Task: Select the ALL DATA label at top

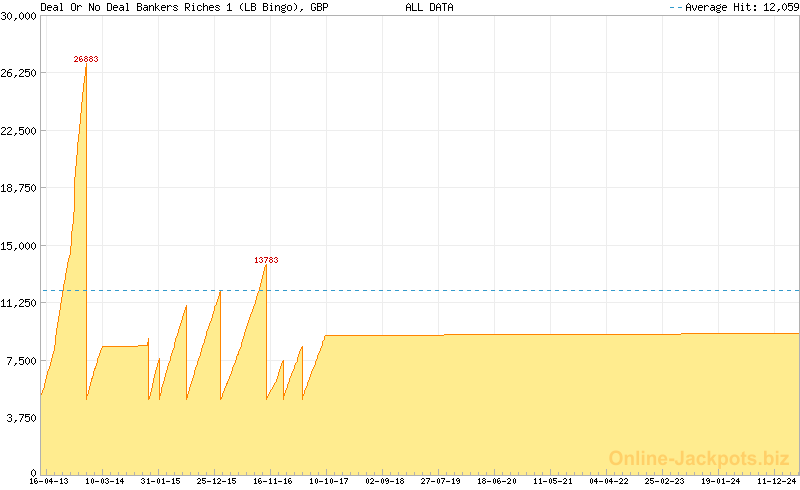Action: pos(429,7)
